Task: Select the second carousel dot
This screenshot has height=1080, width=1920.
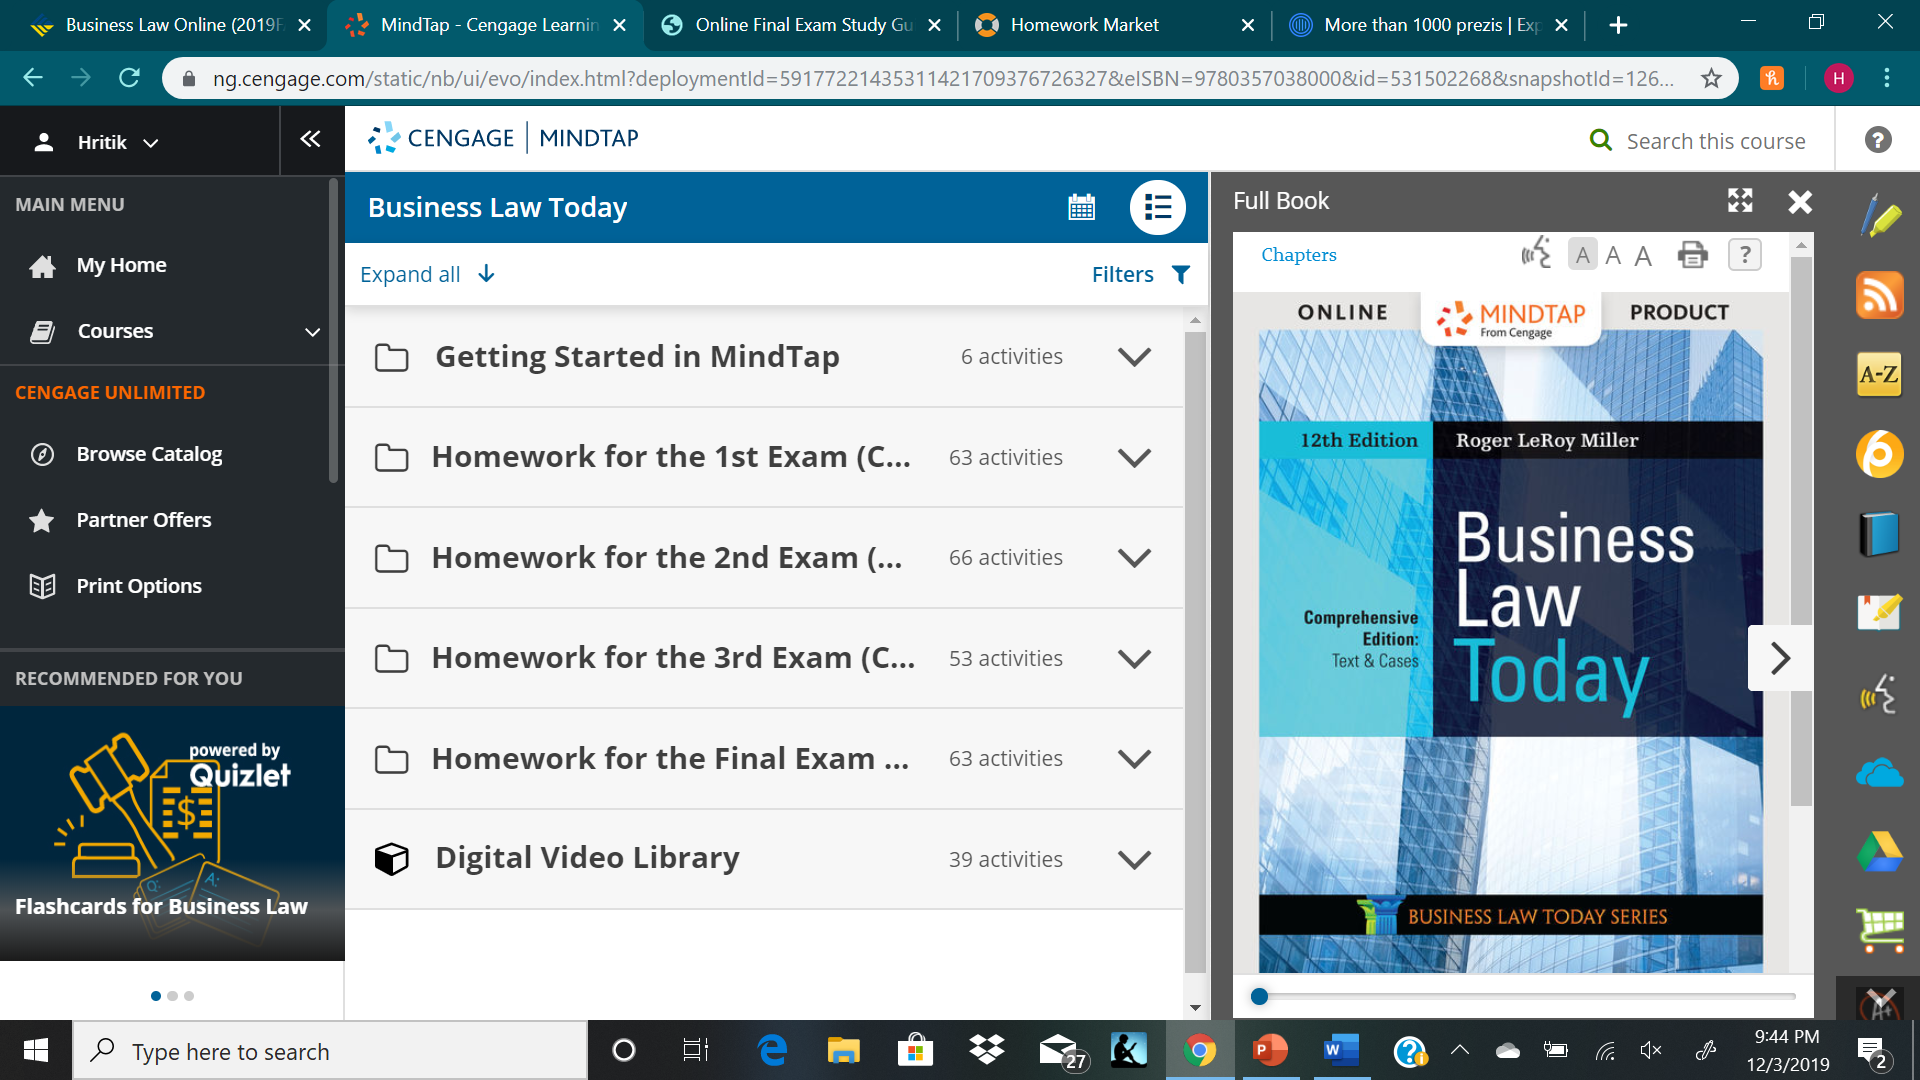Action: (173, 996)
